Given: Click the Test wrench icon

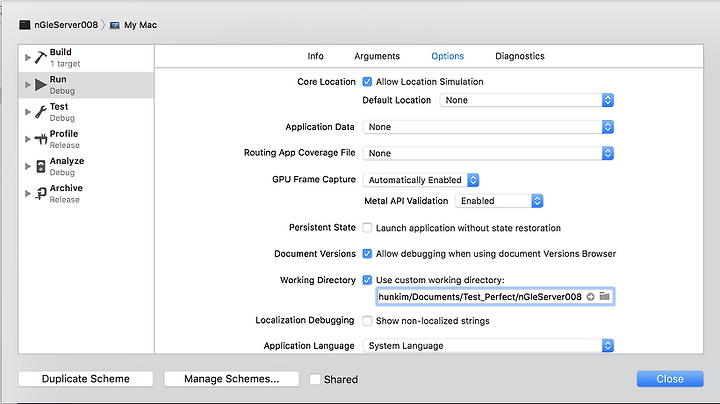Looking at the screenshot, I should (41, 112).
